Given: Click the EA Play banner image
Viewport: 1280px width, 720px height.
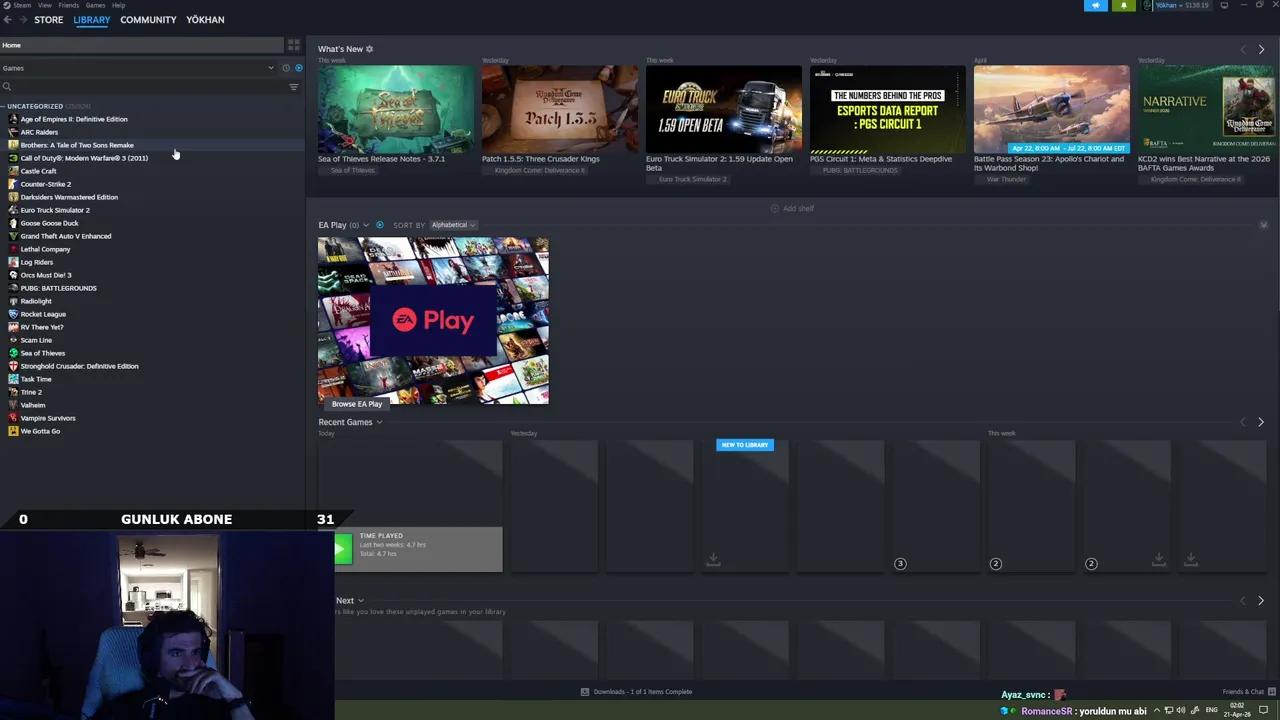Looking at the screenshot, I should click(x=433, y=320).
